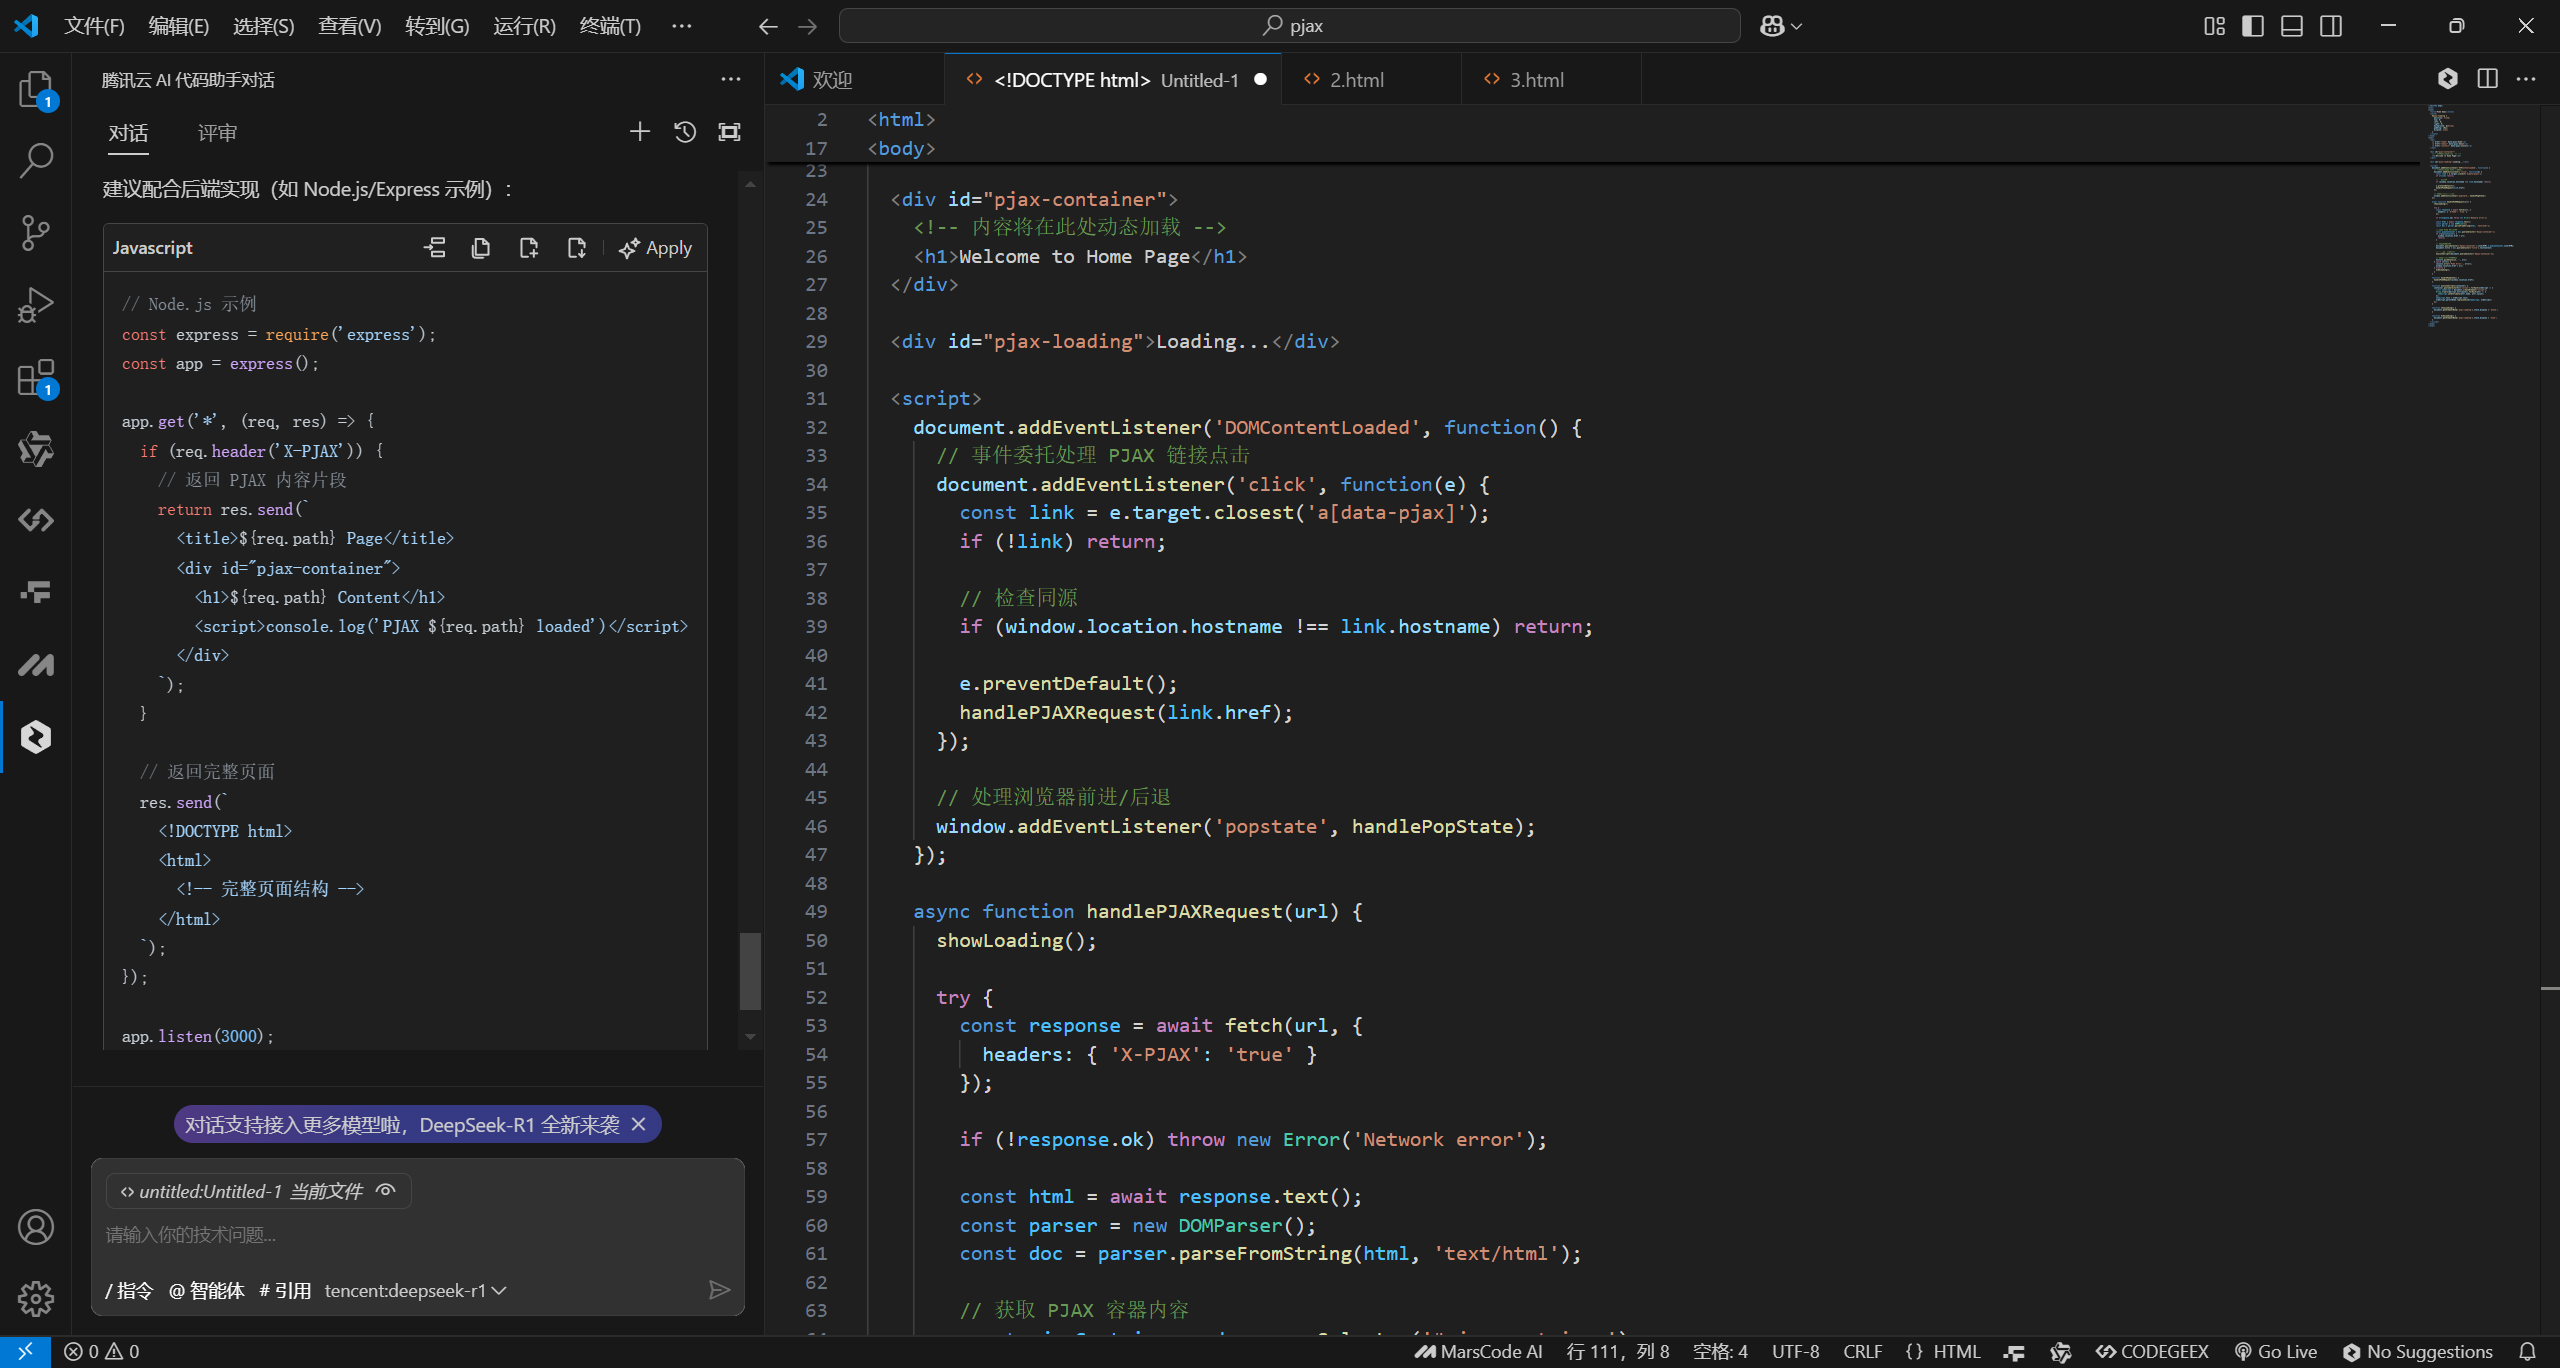Open the Copilot dropdown chevron
2560x1368 pixels.
1797,26
